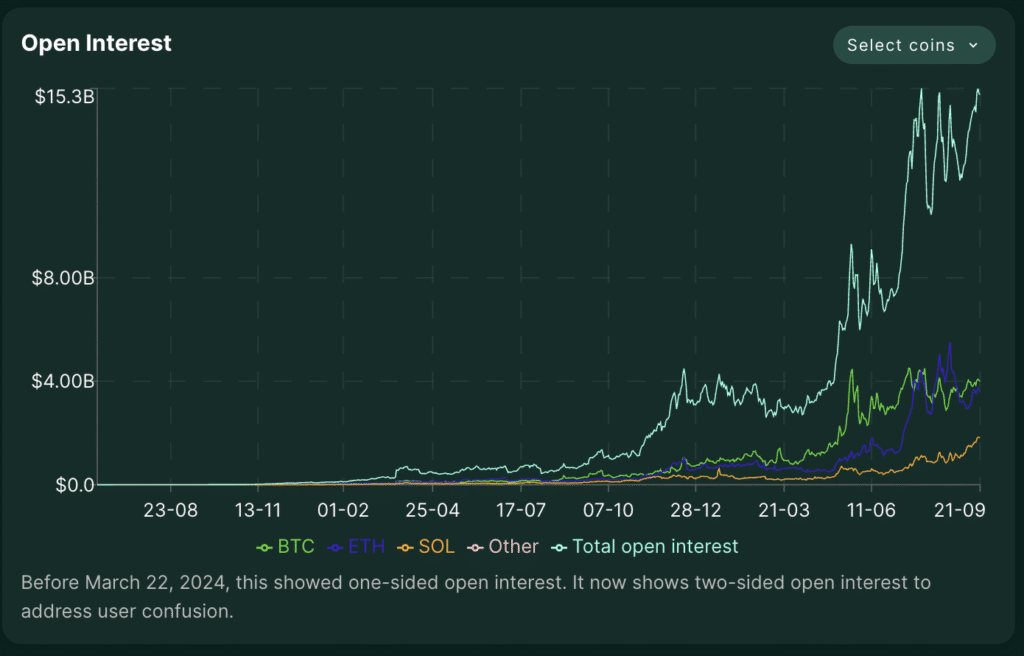Click the orange SOL legend marker icon
The image size is (1024, 656).
(404, 548)
